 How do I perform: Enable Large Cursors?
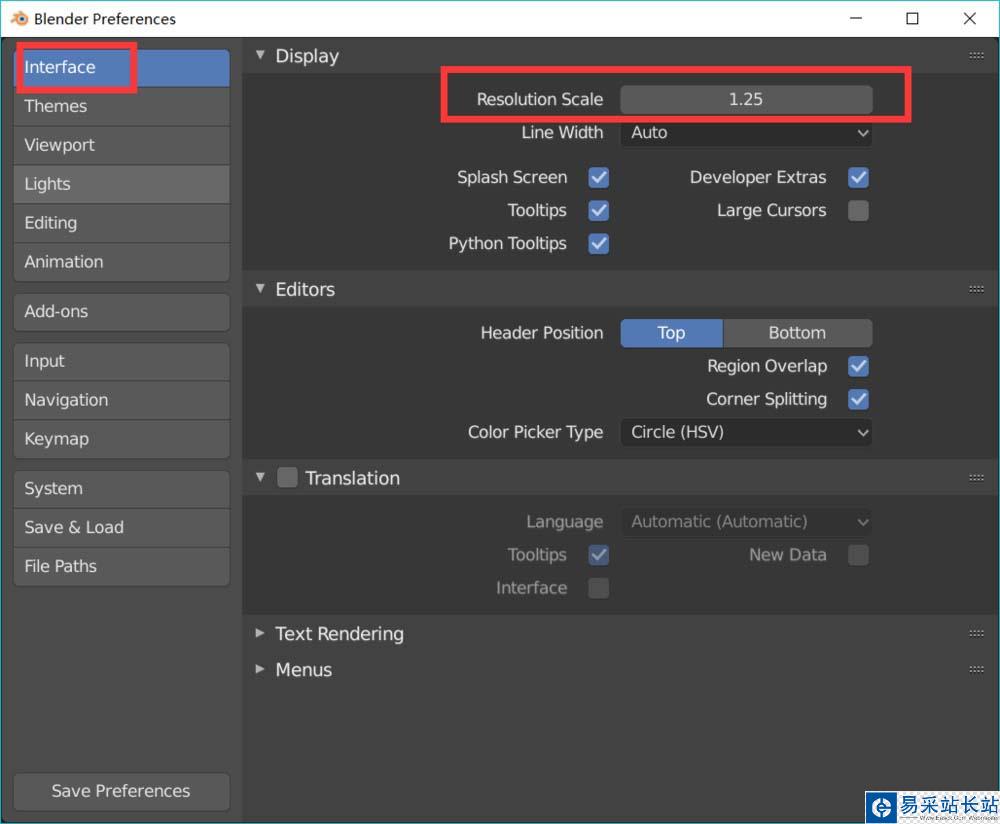click(858, 210)
